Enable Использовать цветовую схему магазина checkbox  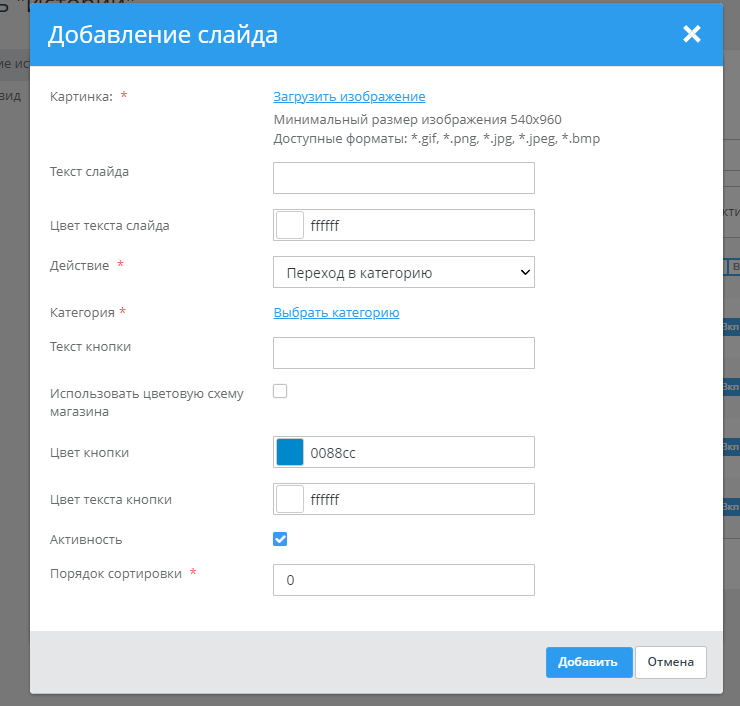coord(280,392)
